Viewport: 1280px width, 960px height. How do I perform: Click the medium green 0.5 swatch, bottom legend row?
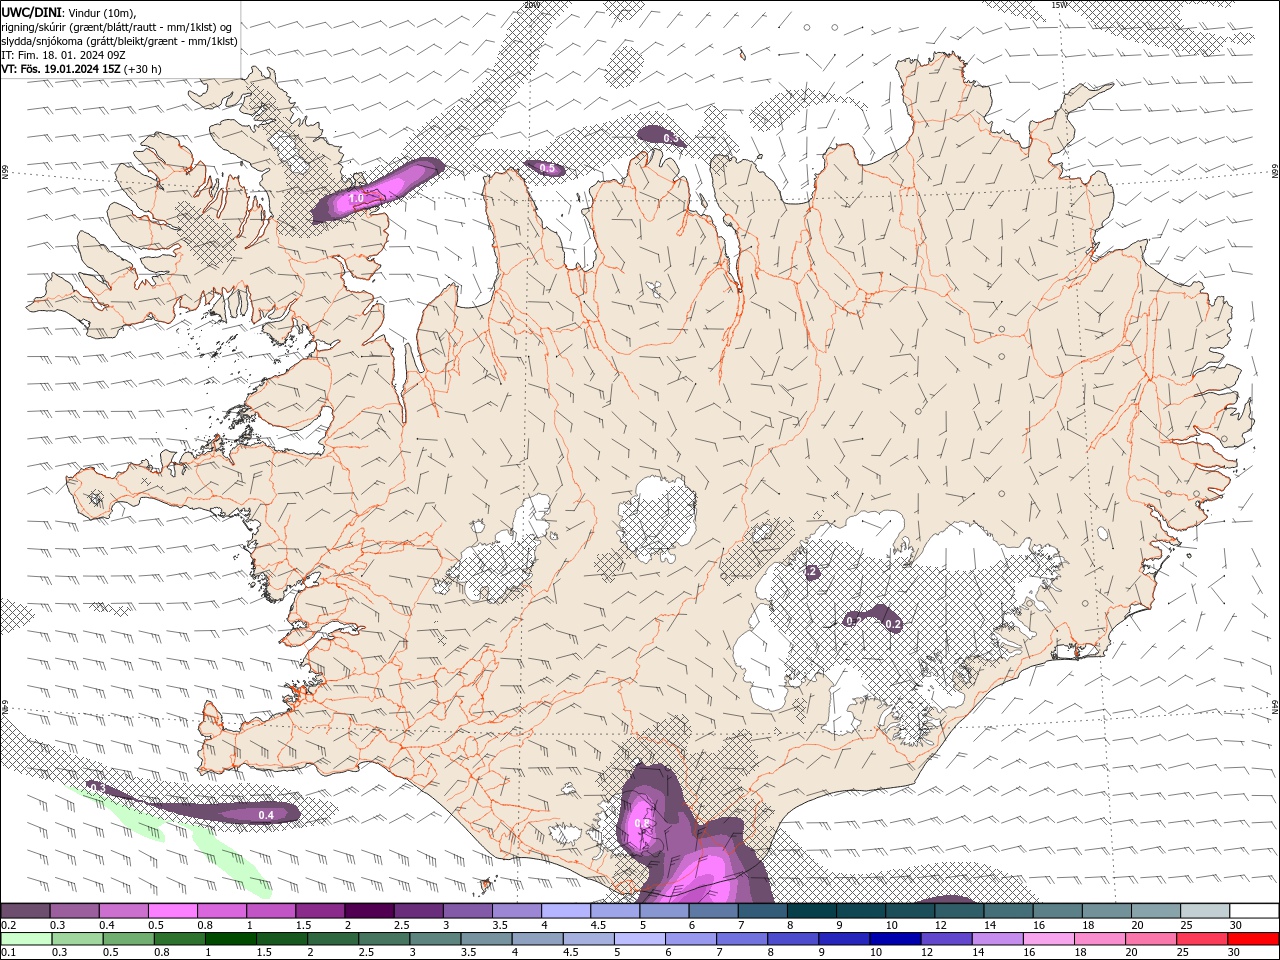(129, 939)
